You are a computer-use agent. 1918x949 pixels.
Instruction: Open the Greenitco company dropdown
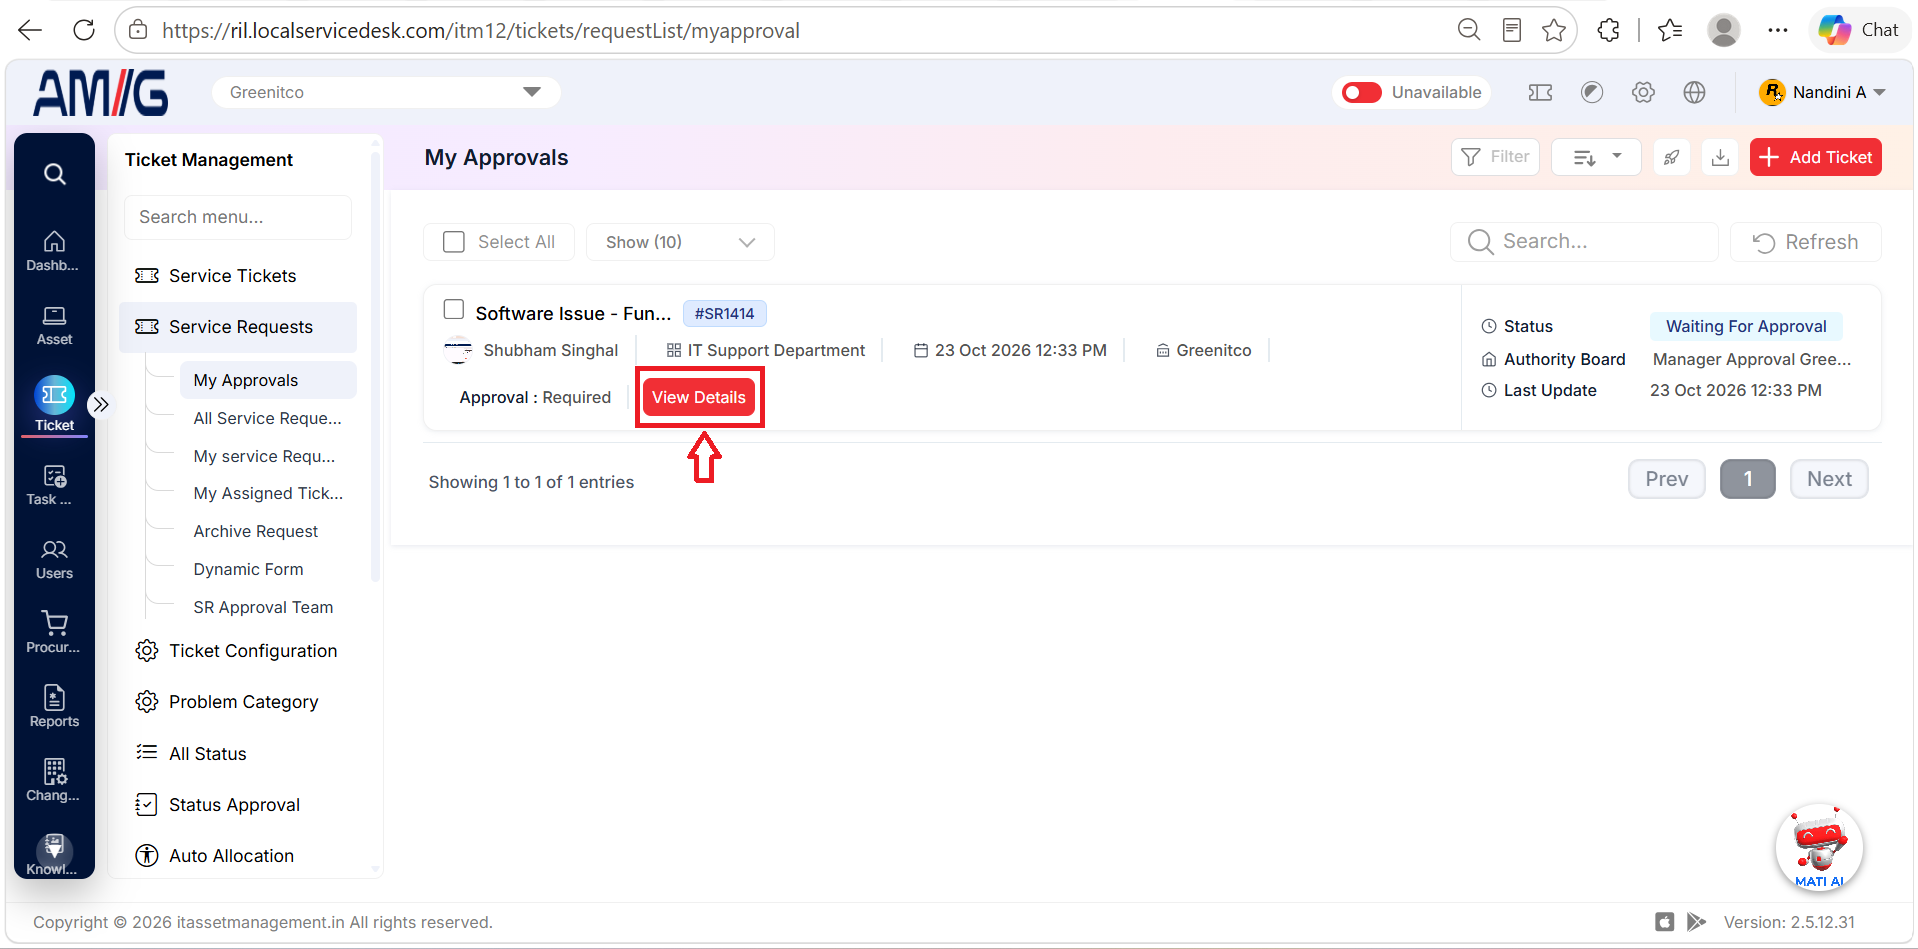tap(386, 92)
